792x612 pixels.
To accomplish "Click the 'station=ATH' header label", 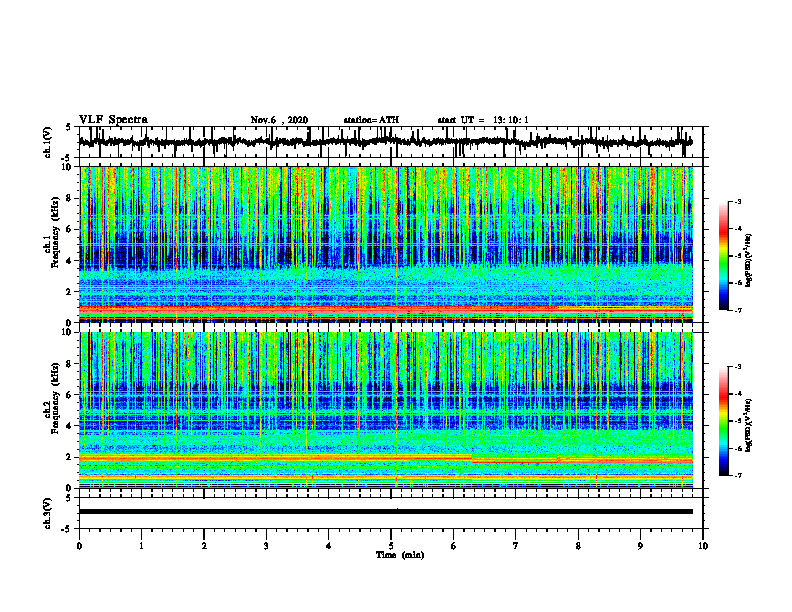I will coord(371,120).
